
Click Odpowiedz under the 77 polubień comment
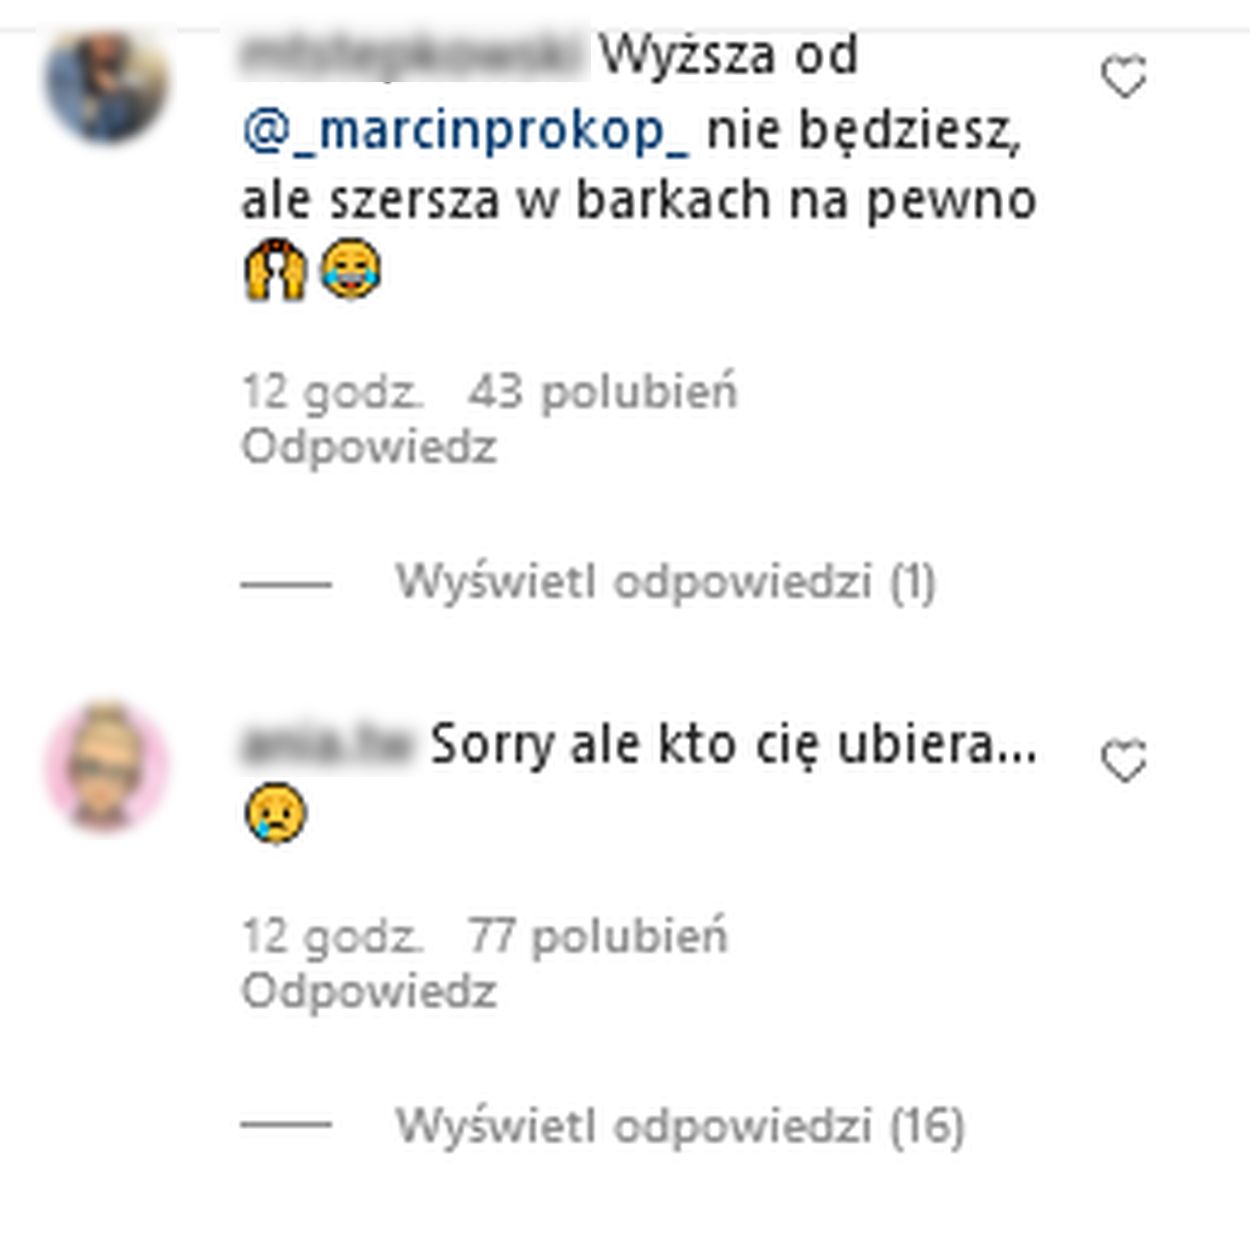[x=369, y=992]
